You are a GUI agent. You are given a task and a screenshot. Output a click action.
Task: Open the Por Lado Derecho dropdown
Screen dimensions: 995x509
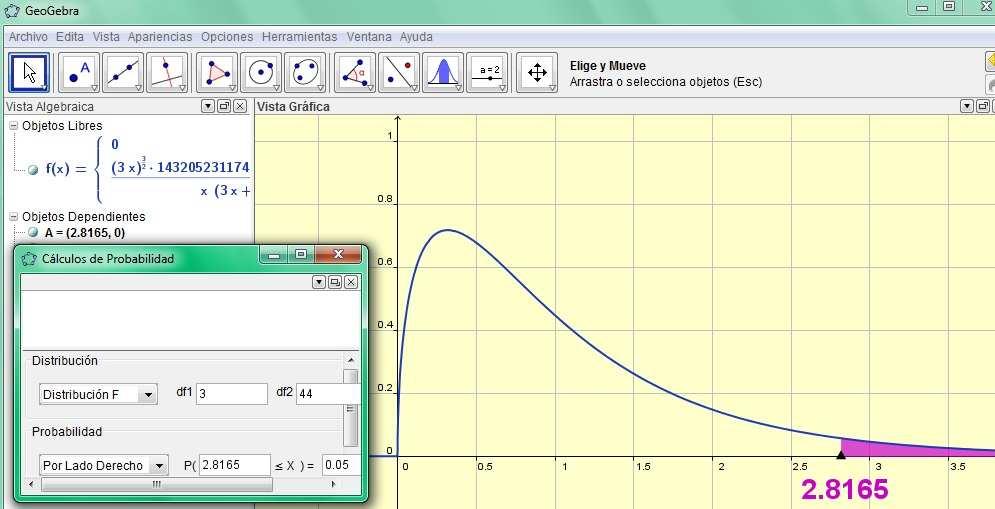(104, 465)
